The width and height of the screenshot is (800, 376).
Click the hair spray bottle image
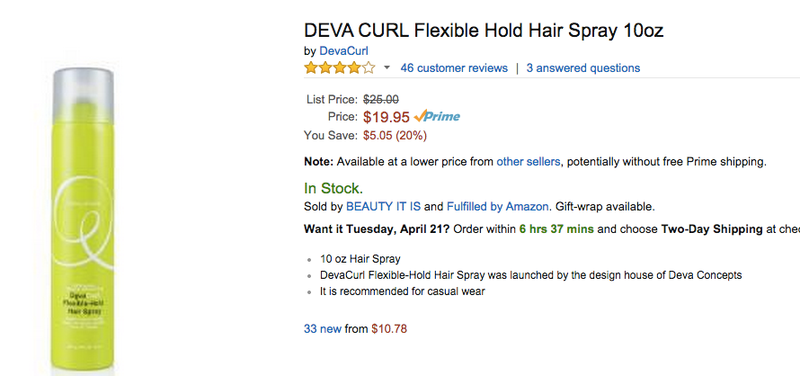(x=83, y=218)
